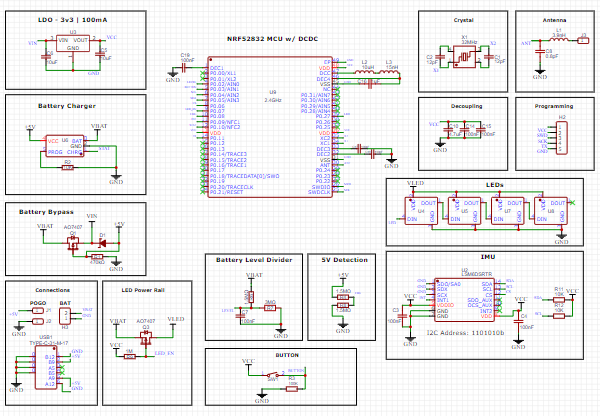Select capacitor C8 0.8pF
600x416 pixels.
click(540, 51)
